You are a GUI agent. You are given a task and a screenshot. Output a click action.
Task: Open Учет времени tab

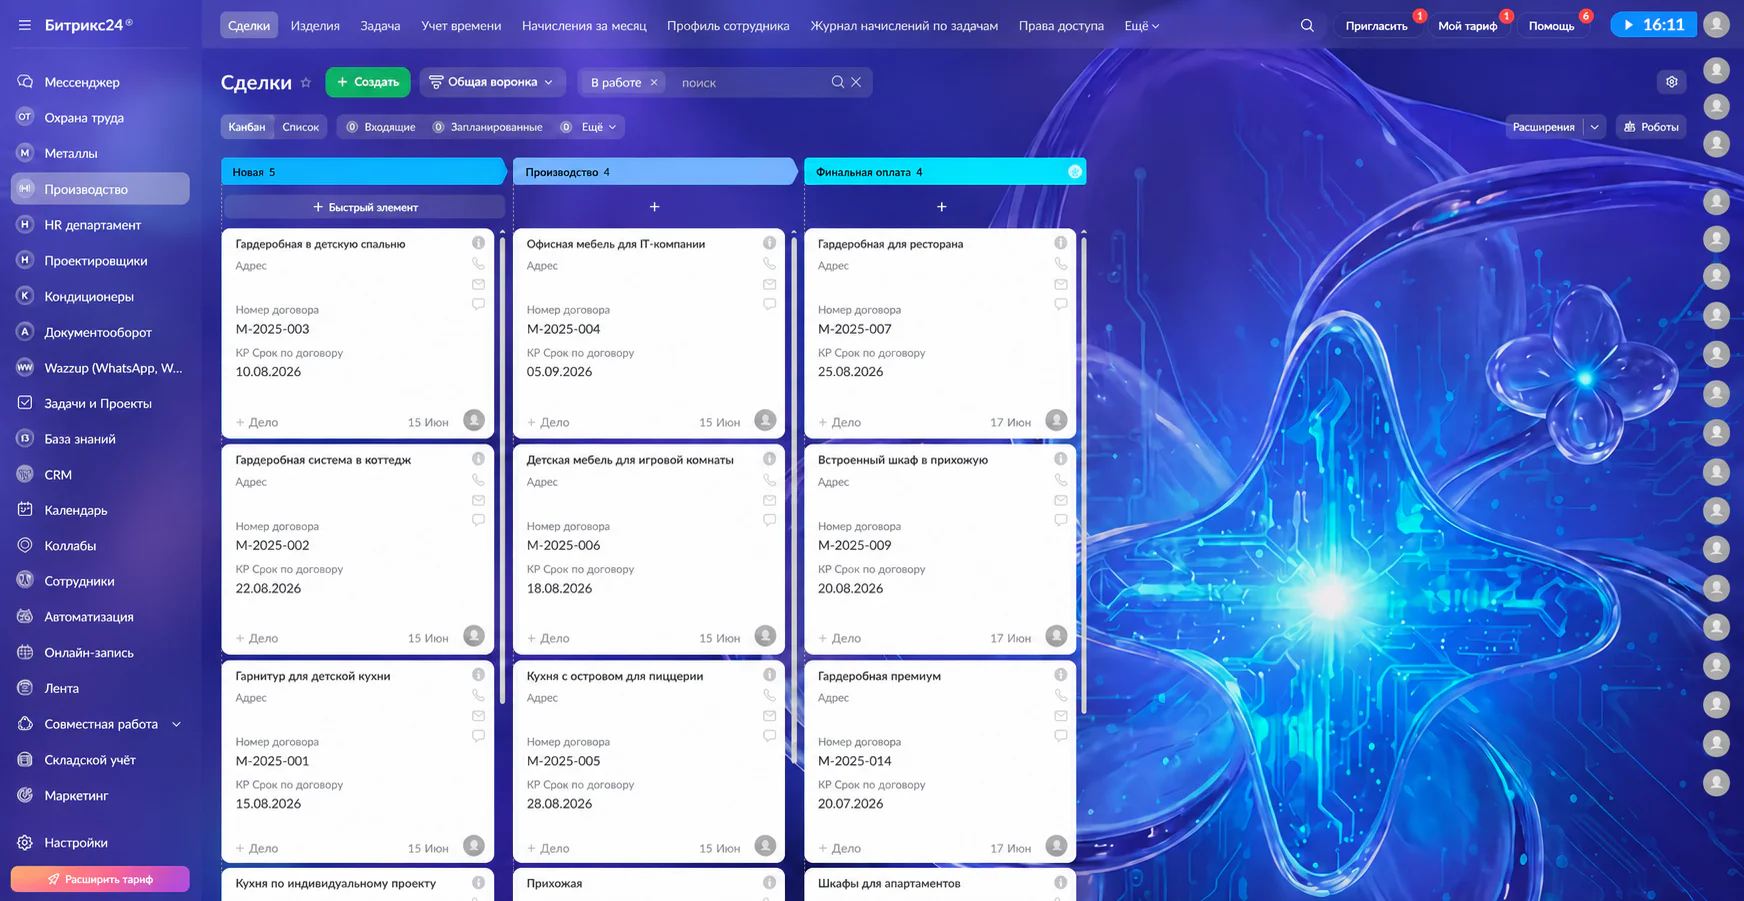[x=461, y=26]
